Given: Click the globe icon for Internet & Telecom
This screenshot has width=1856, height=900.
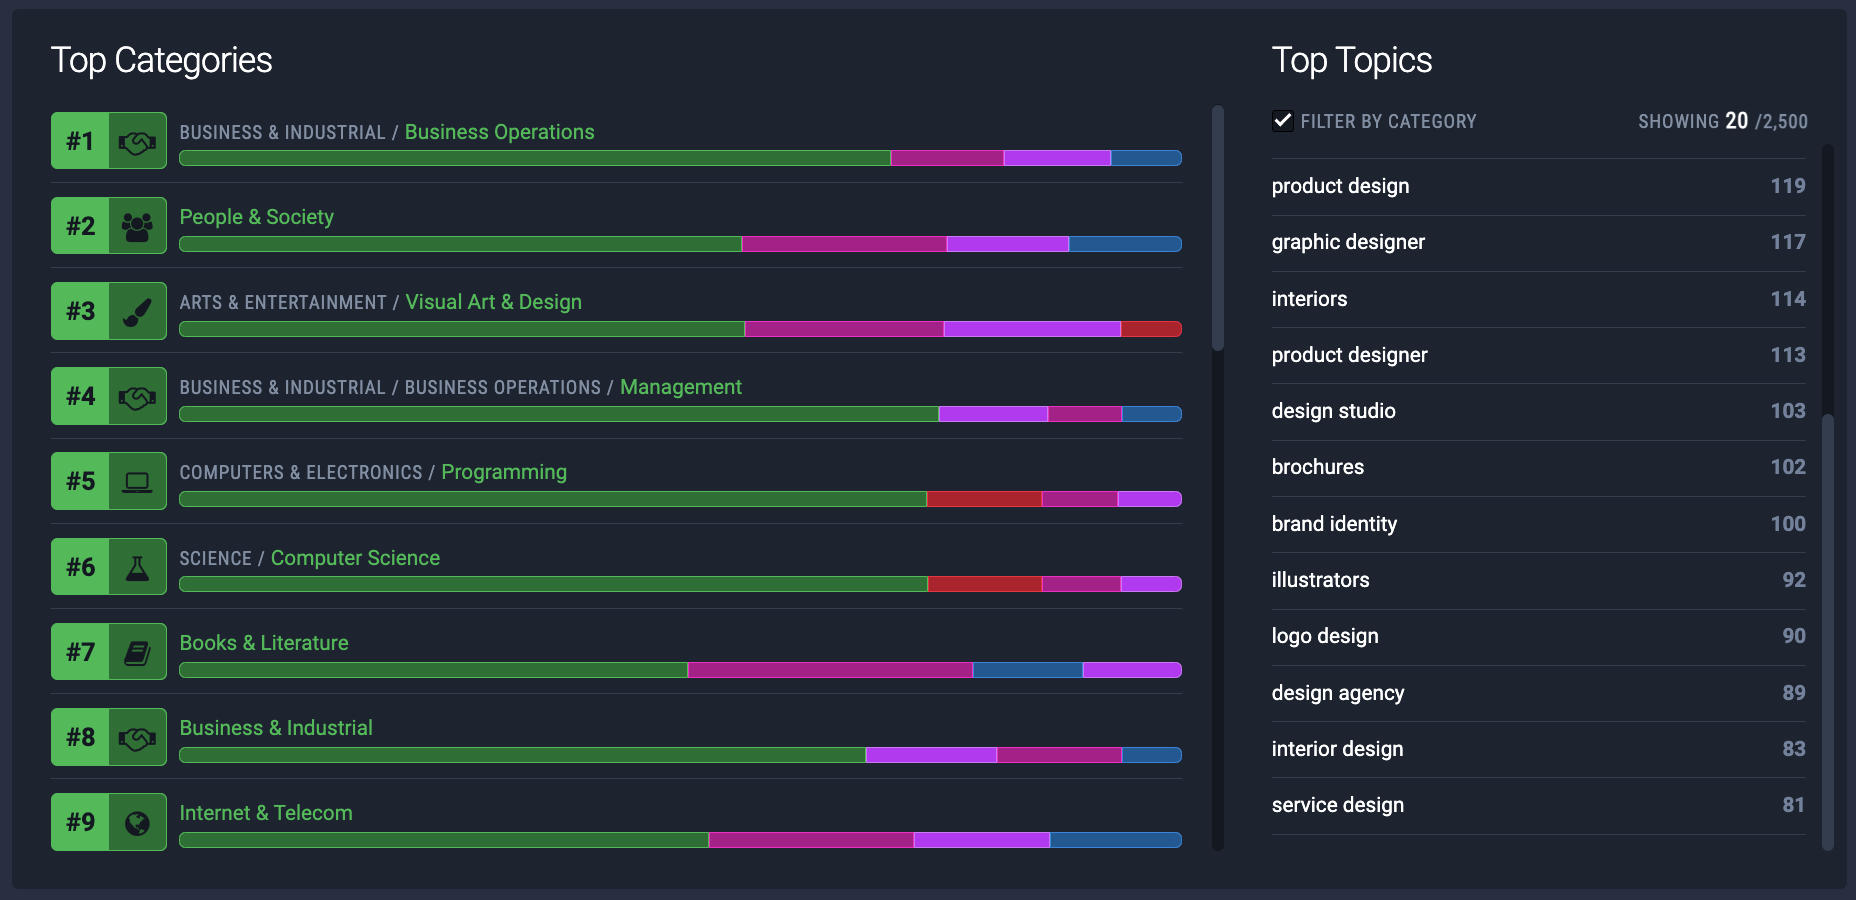Looking at the screenshot, I should pyautogui.click(x=137, y=822).
